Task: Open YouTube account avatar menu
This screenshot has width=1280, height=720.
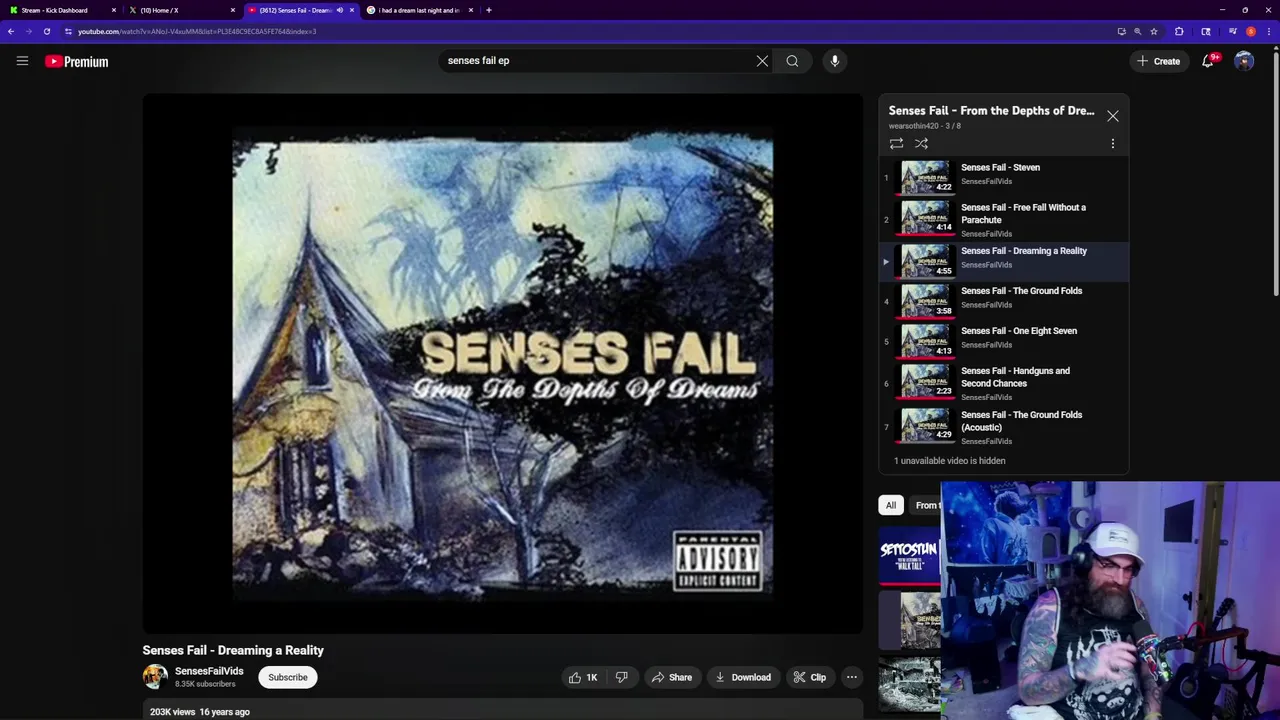Action: (x=1244, y=61)
